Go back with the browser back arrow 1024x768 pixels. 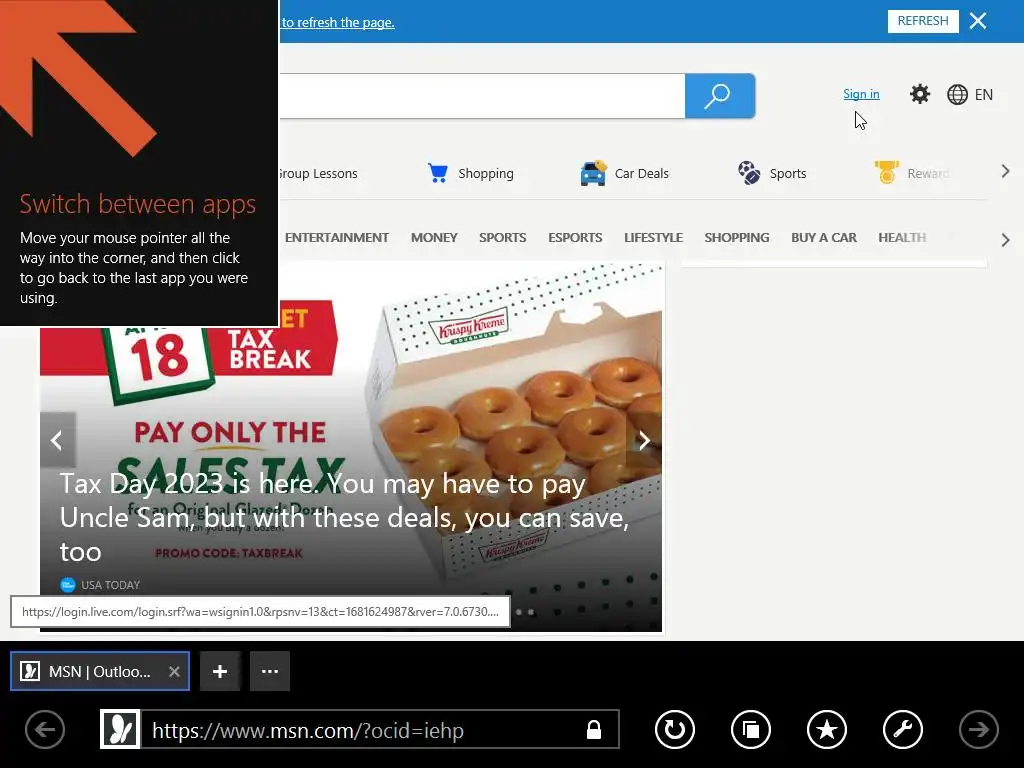tap(45, 729)
